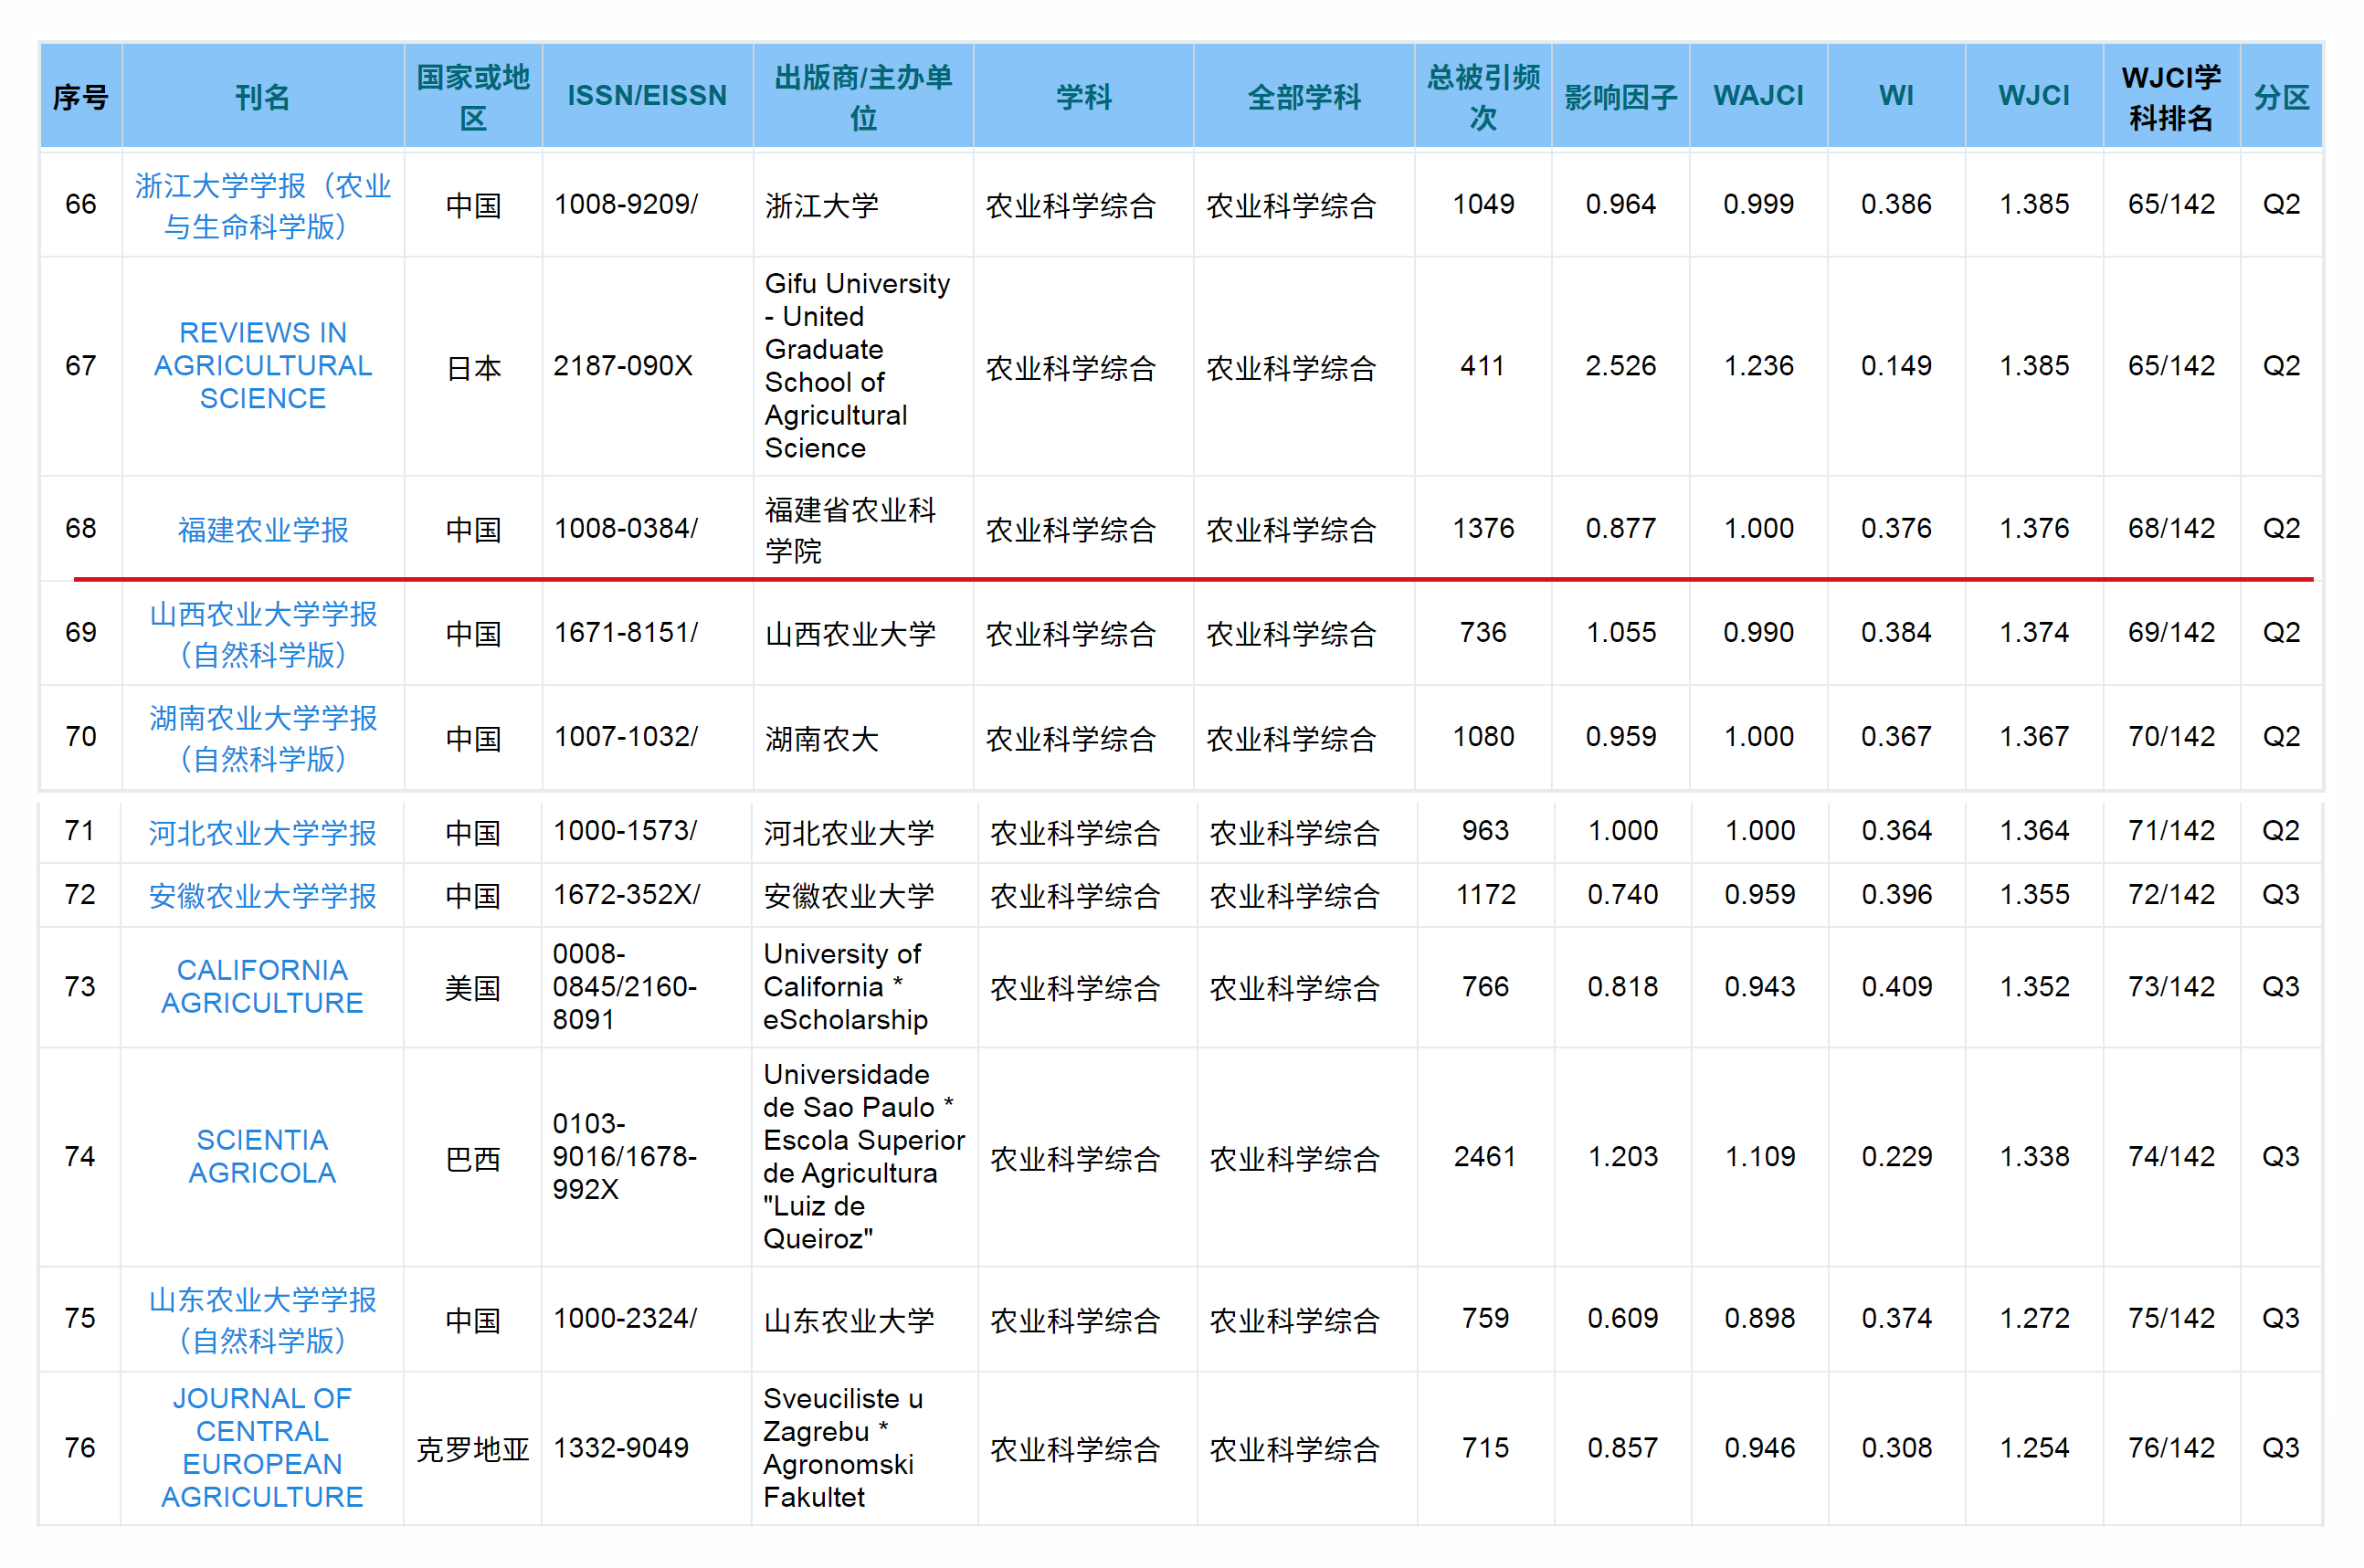Screen dimensions: 2364x1568
Task: Click the 序号 column header
Action: 81,96
